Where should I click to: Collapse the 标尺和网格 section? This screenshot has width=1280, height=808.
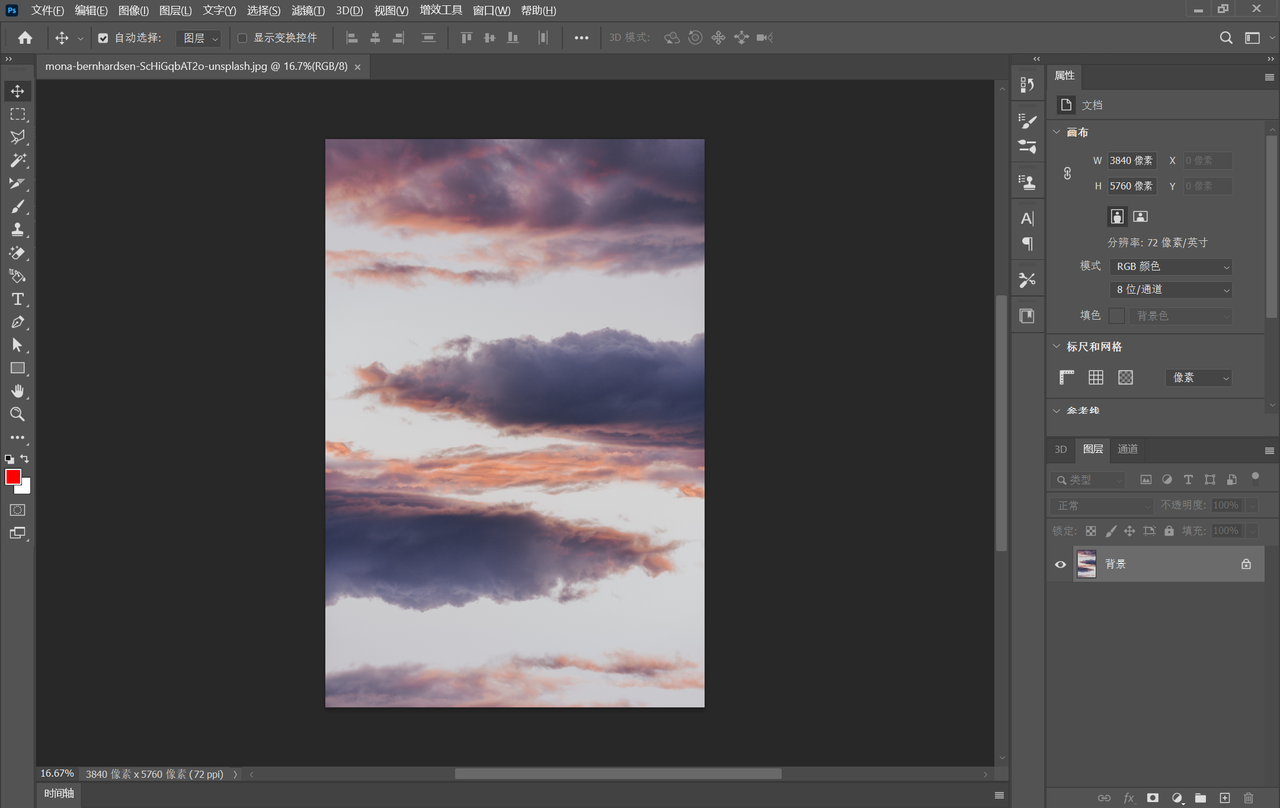pyautogui.click(x=1056, y=347)
